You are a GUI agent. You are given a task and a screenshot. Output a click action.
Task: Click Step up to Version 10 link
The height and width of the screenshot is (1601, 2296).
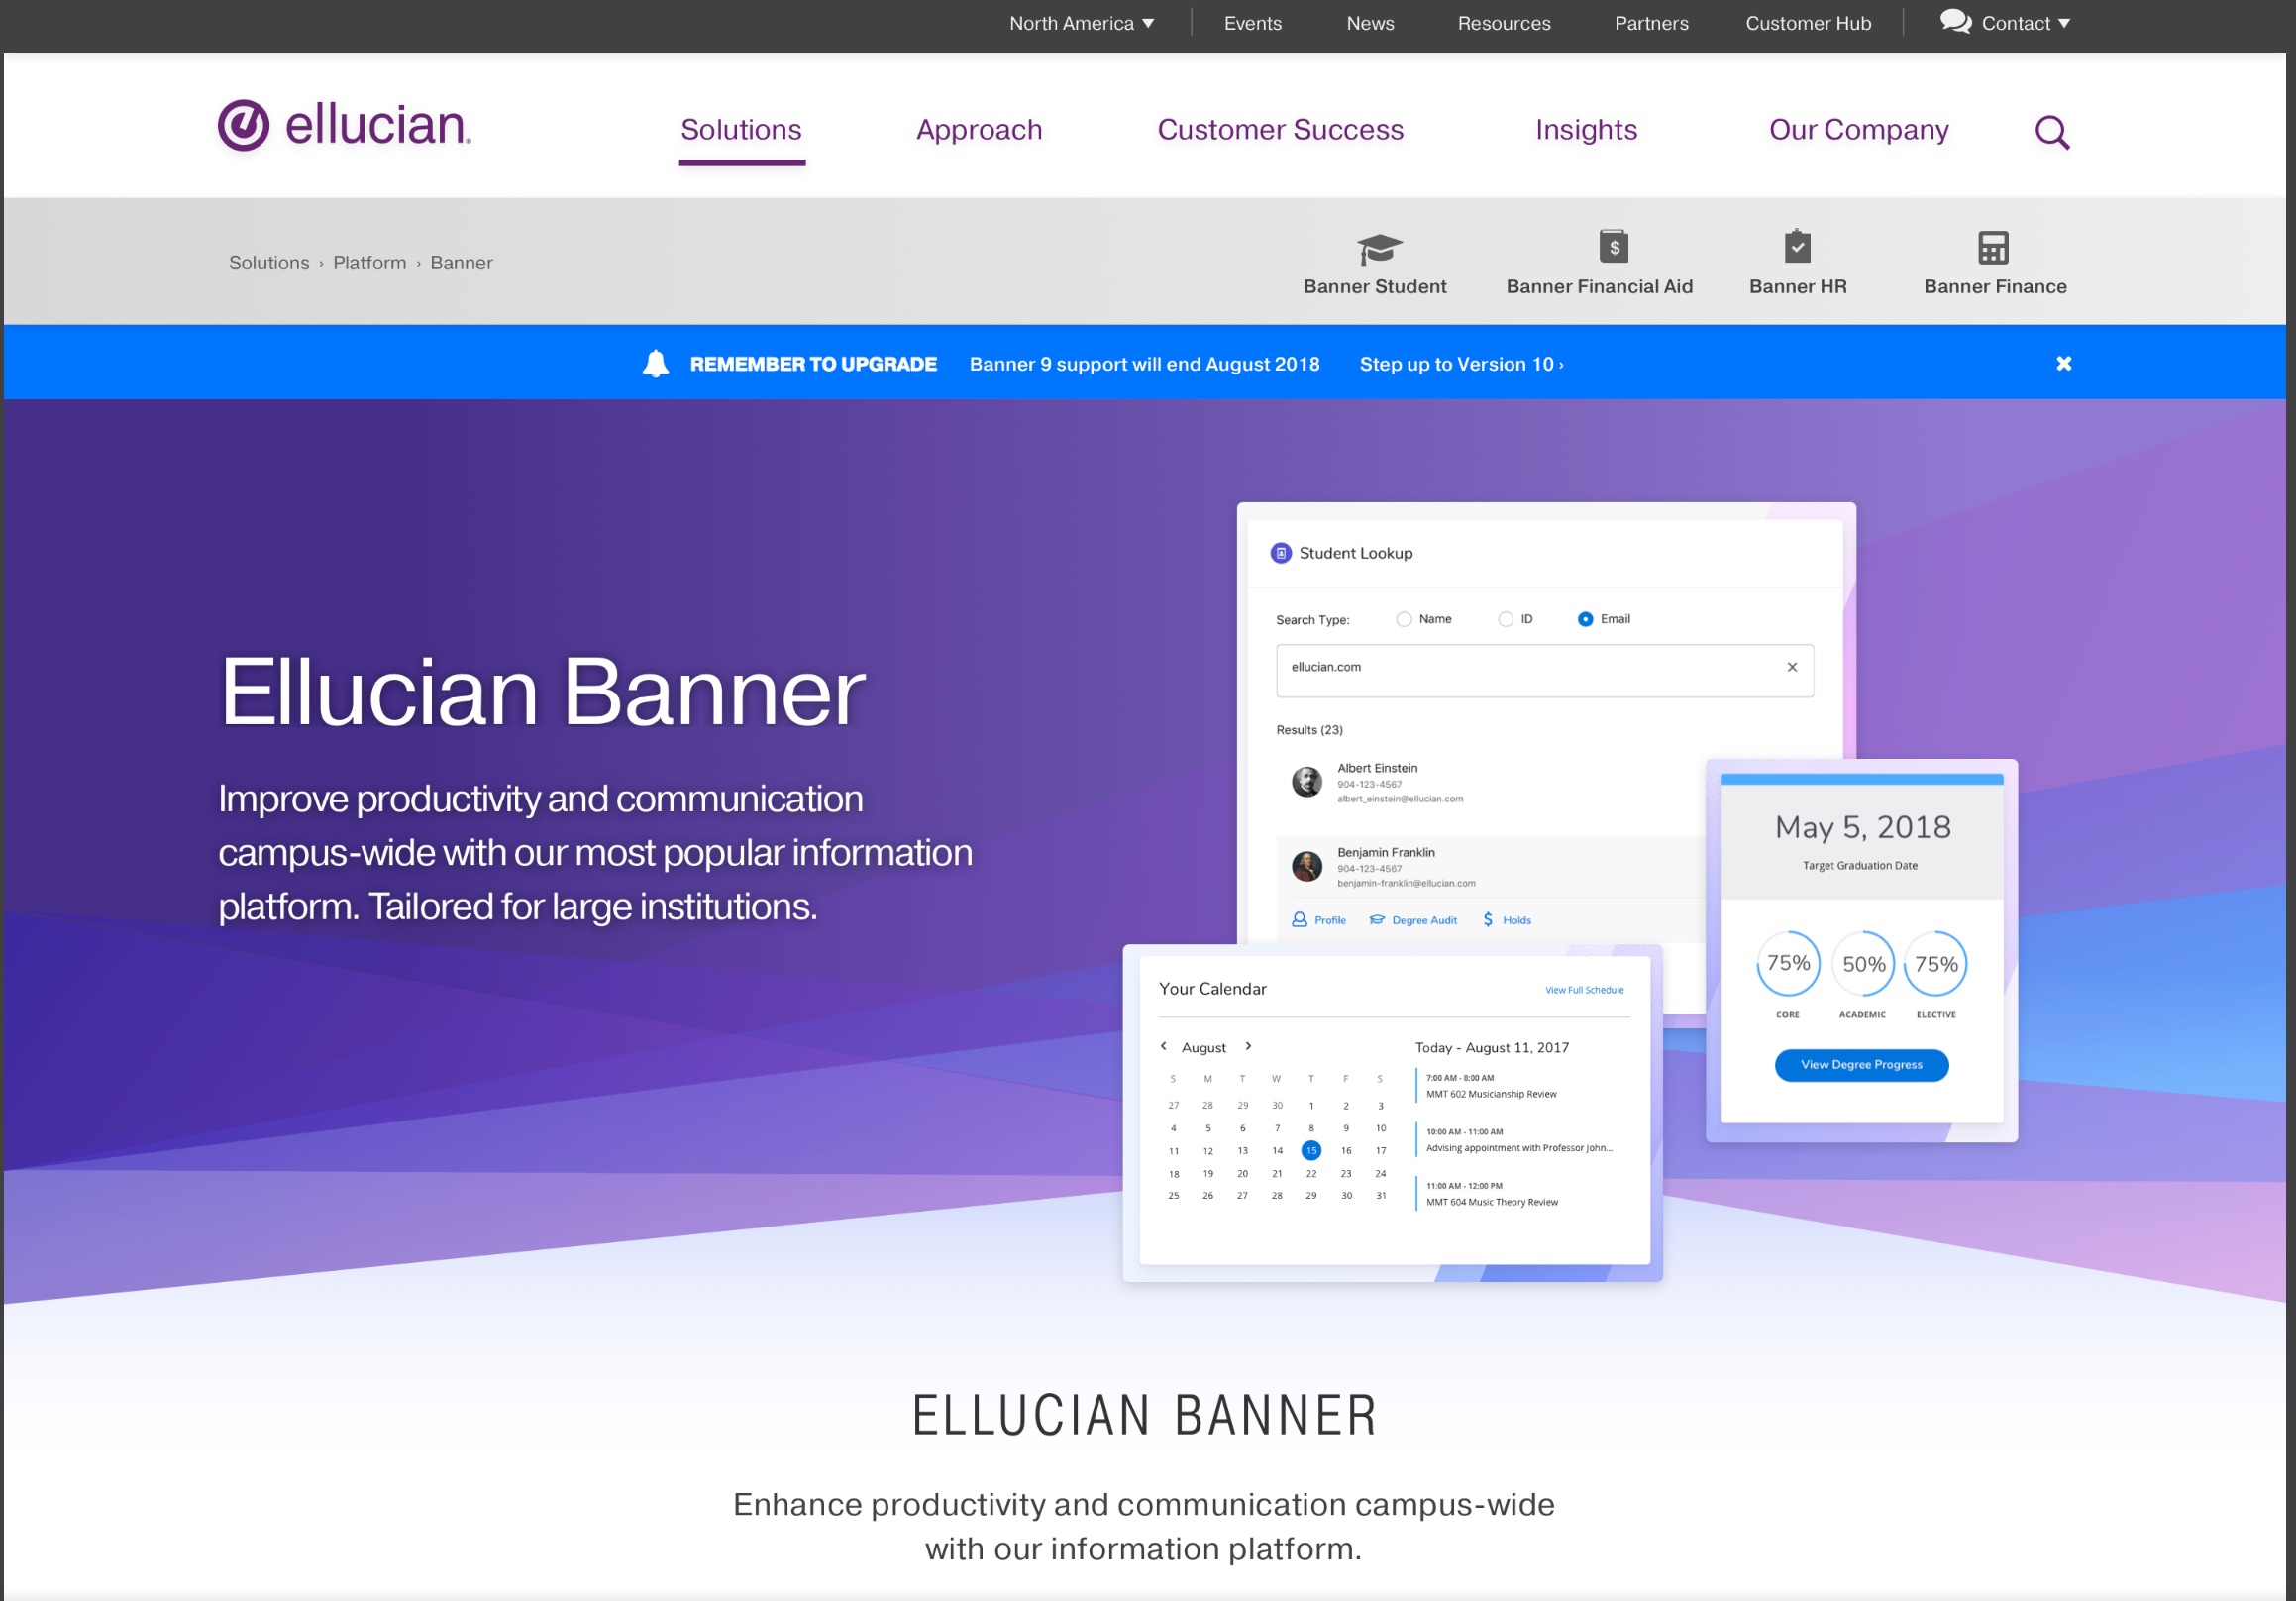pos(1461,364)
